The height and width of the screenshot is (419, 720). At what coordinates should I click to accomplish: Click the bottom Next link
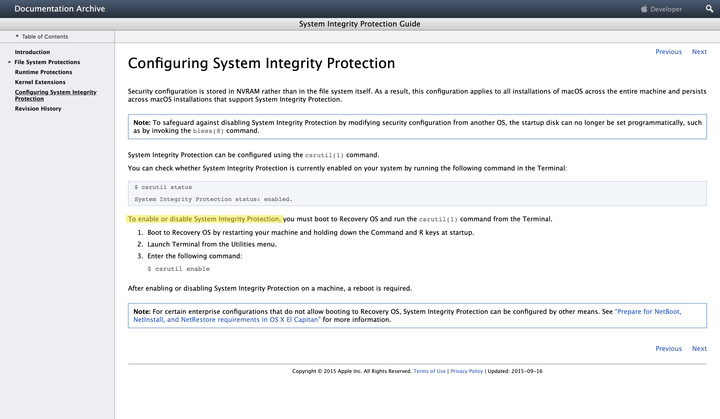click(x=699, y=349)
